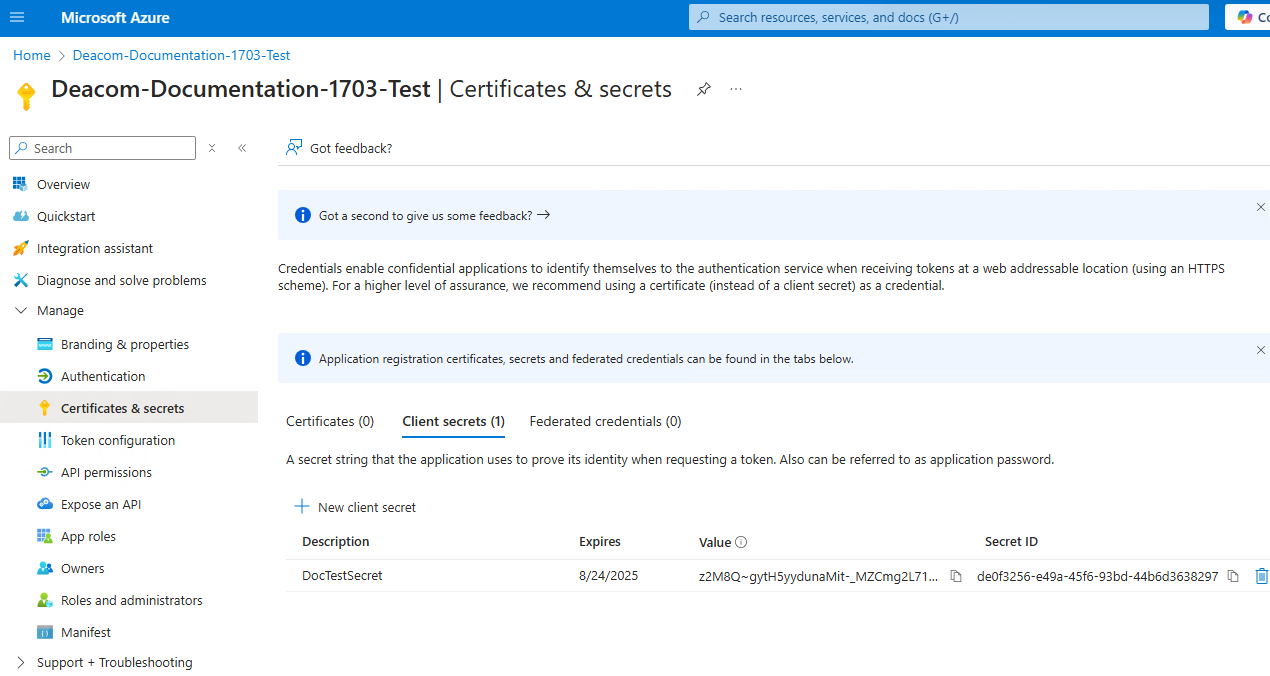The height and width of the screenshot is (676, 1270).
Task: Open the Azure portal hamburger menu
Action: (x=17, y=17)
